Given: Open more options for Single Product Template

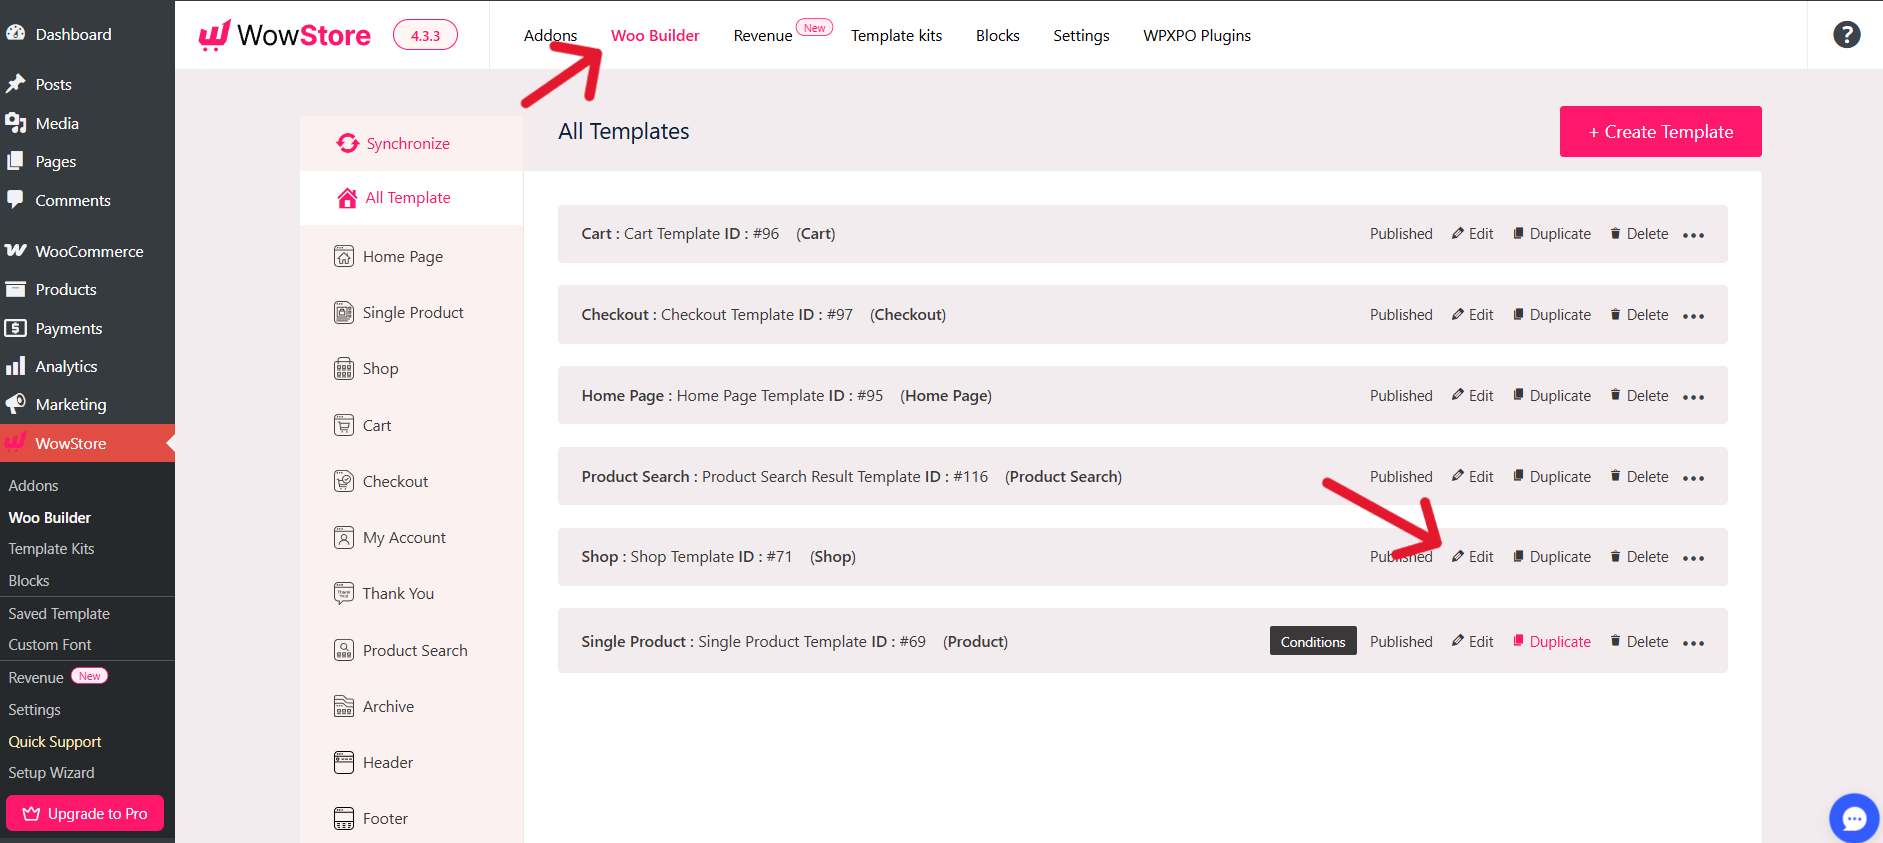Looking at the screenshot, I should pyautogui.click(x=1693, y=643).
